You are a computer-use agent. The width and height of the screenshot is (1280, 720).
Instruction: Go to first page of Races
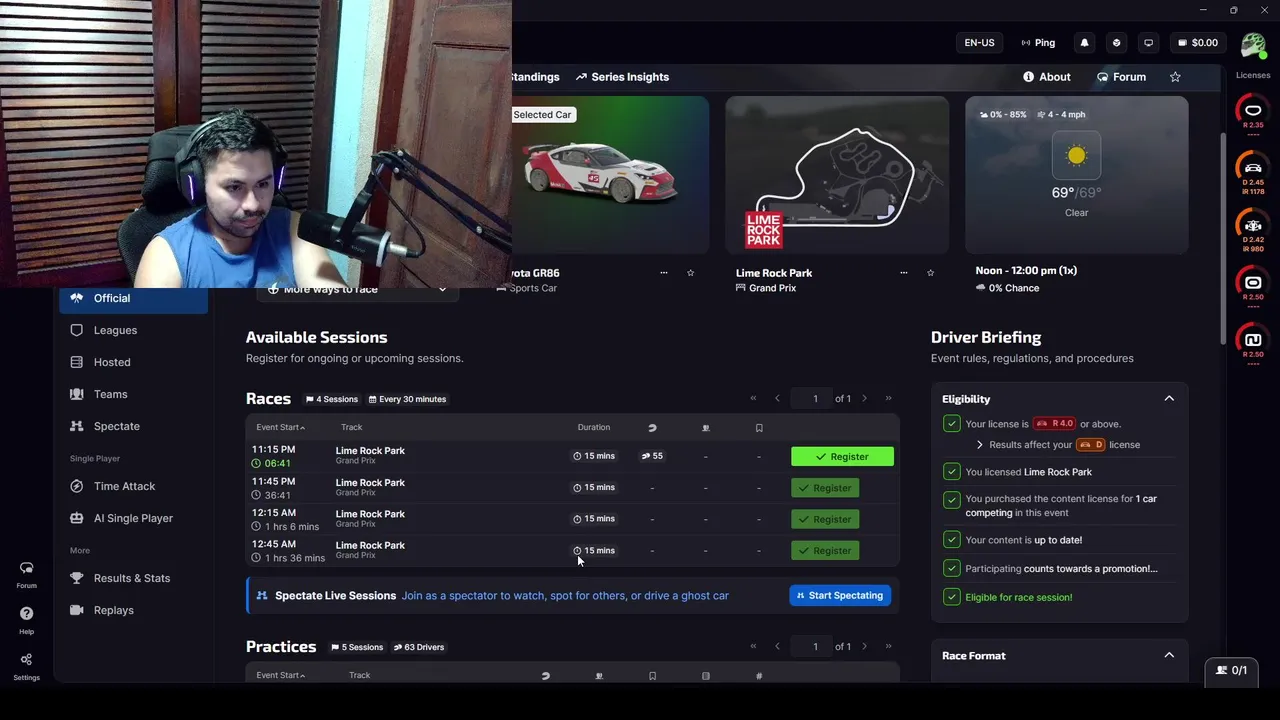pyautogui.click(x=753, y=399)
